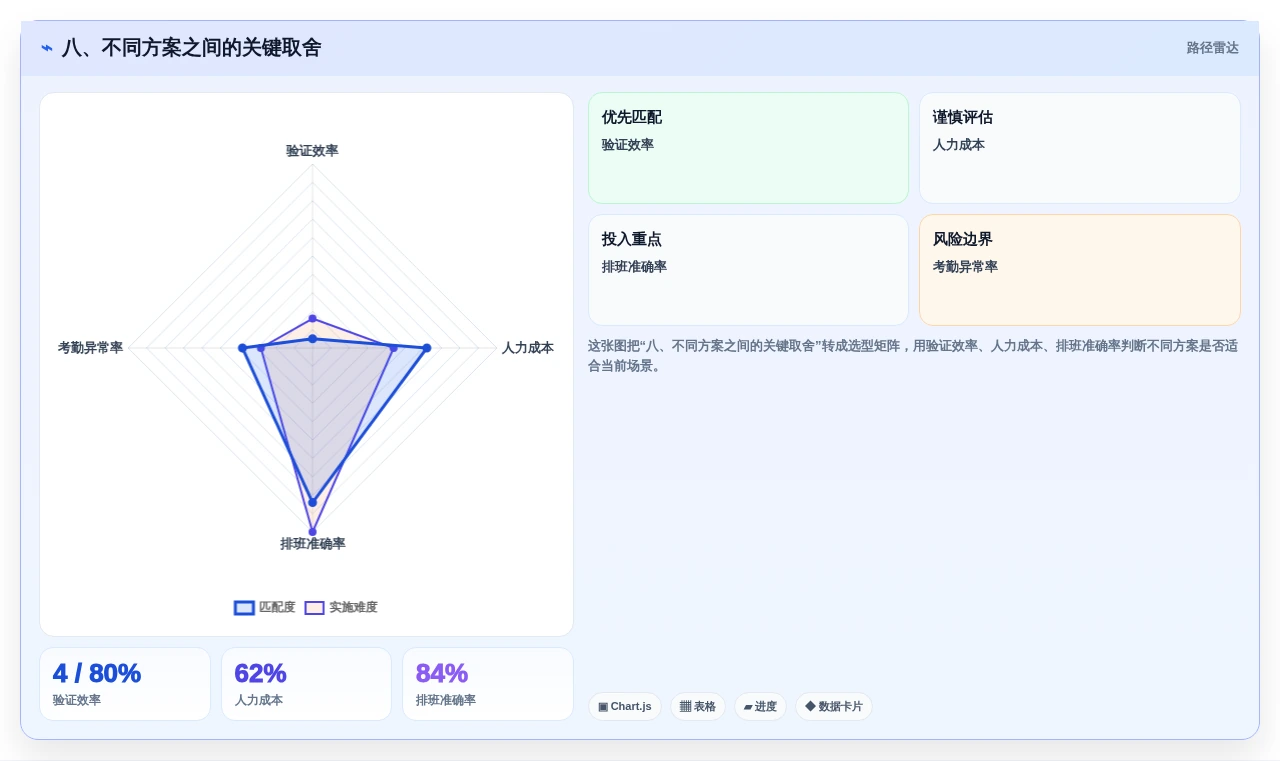Screen dimensions: 1280x761
Task: Click the description paragraph starting 这张图把
Action: 913,356
